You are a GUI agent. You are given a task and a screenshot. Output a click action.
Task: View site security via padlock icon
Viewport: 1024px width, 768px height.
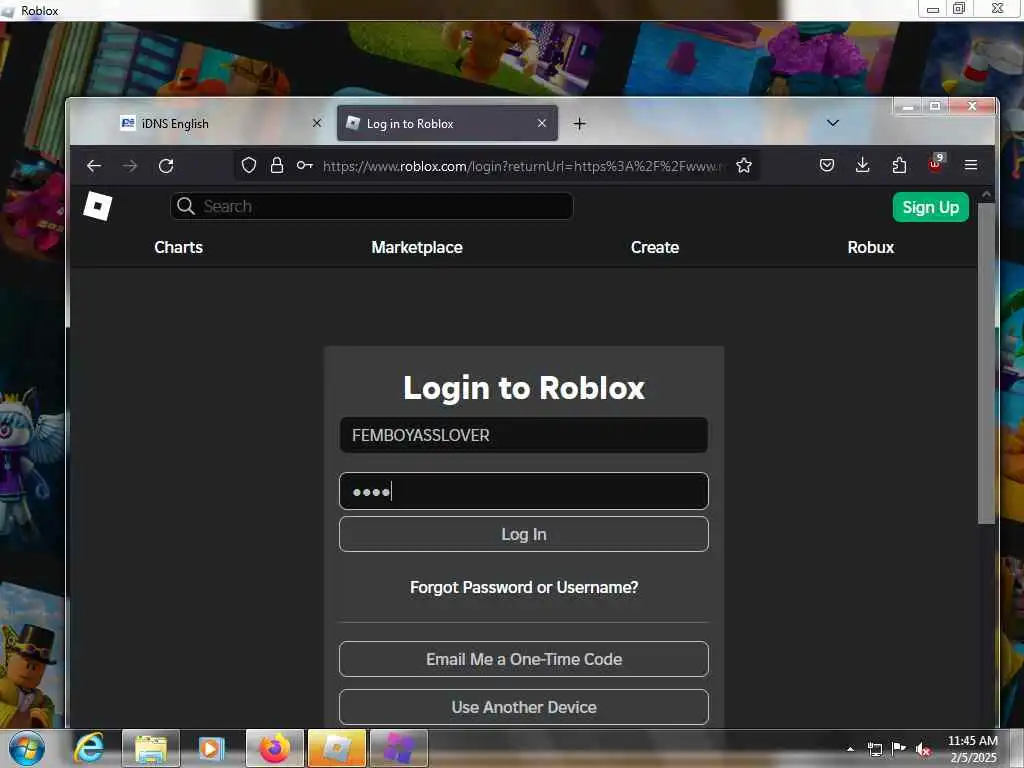277,166
